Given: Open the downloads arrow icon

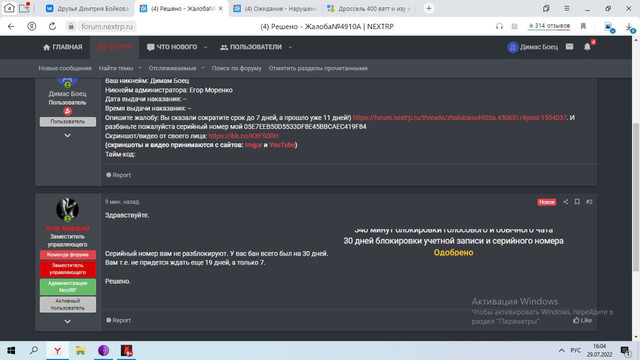Looking at the screenshot, I should pyautogui.click(x=629, y=27).
